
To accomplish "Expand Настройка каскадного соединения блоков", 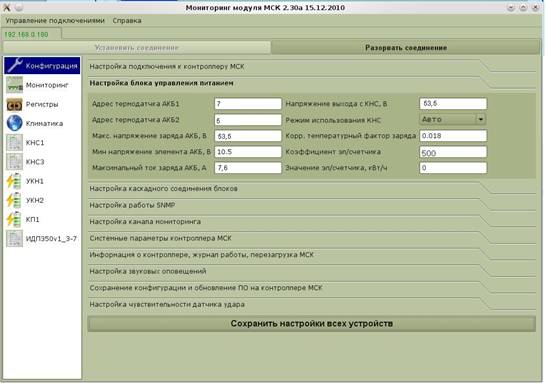I will click(x=312, y=188).
